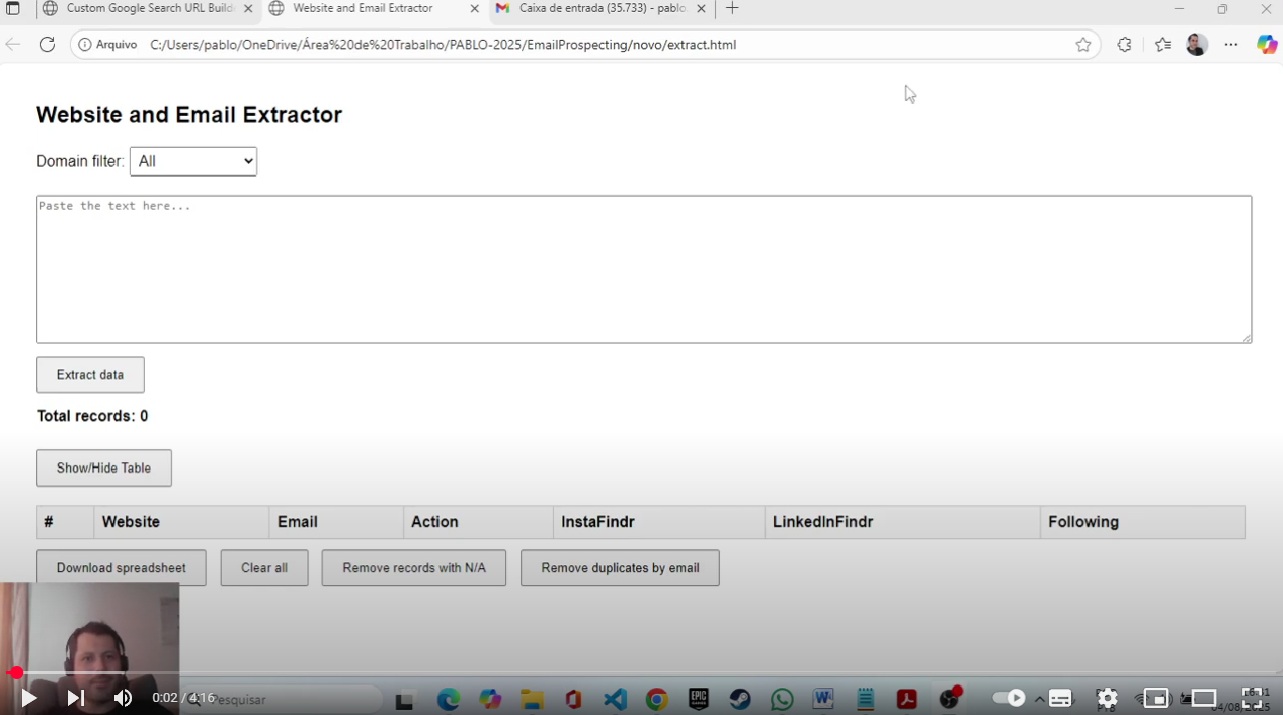Click into the Paste the text here textarea
The width and height of the screenshot is (1283, 715).
click(644, 269)
